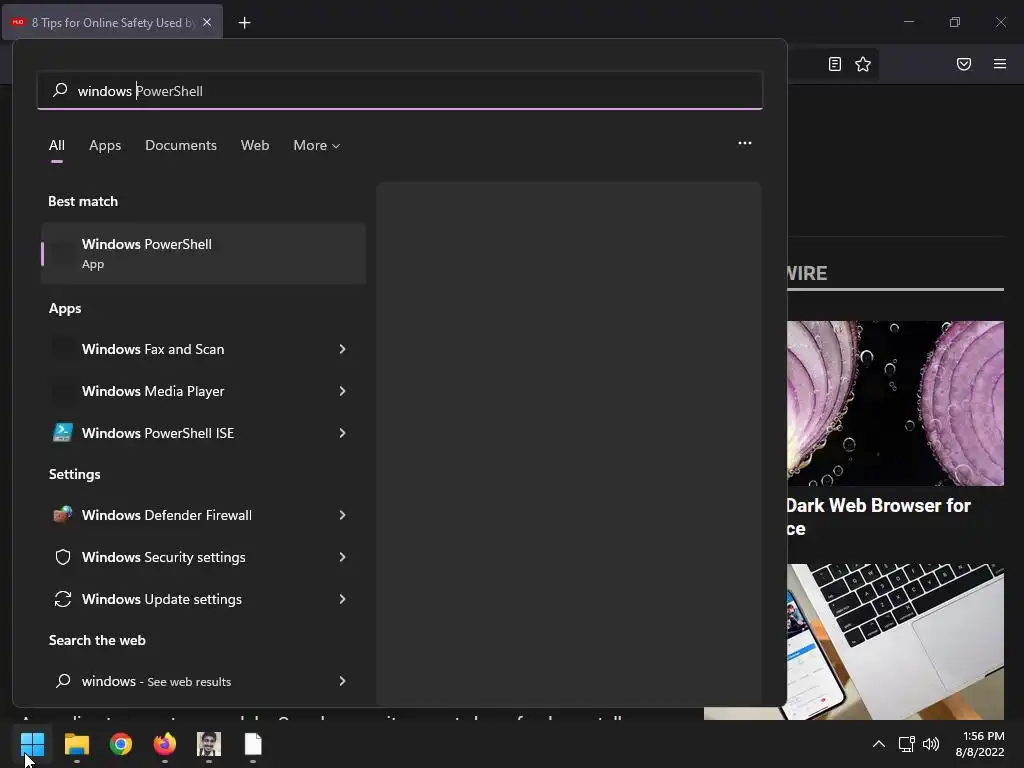Click the Windows Start button
This screenshot has height=768, width=1024.
point(32,744)
